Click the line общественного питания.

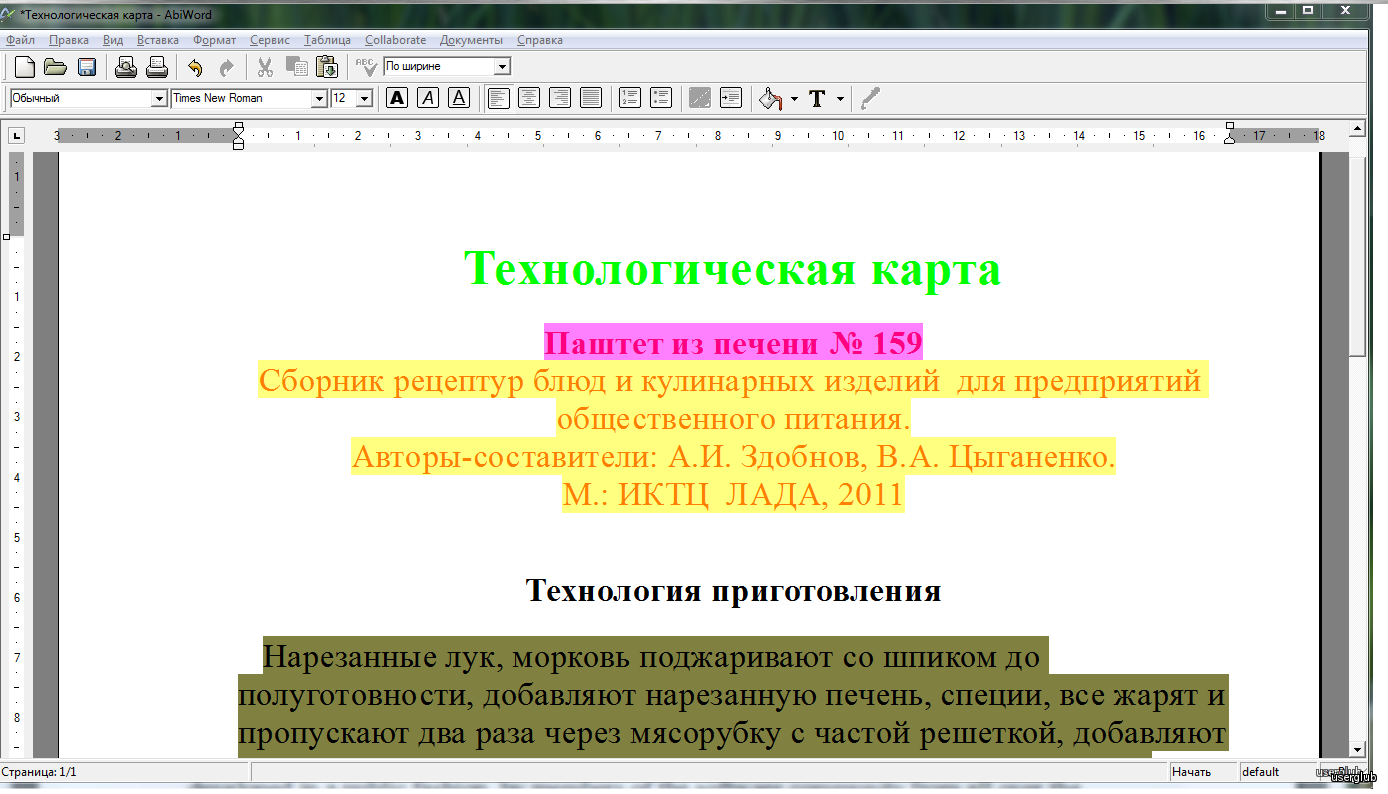click(x=733, y=419)
